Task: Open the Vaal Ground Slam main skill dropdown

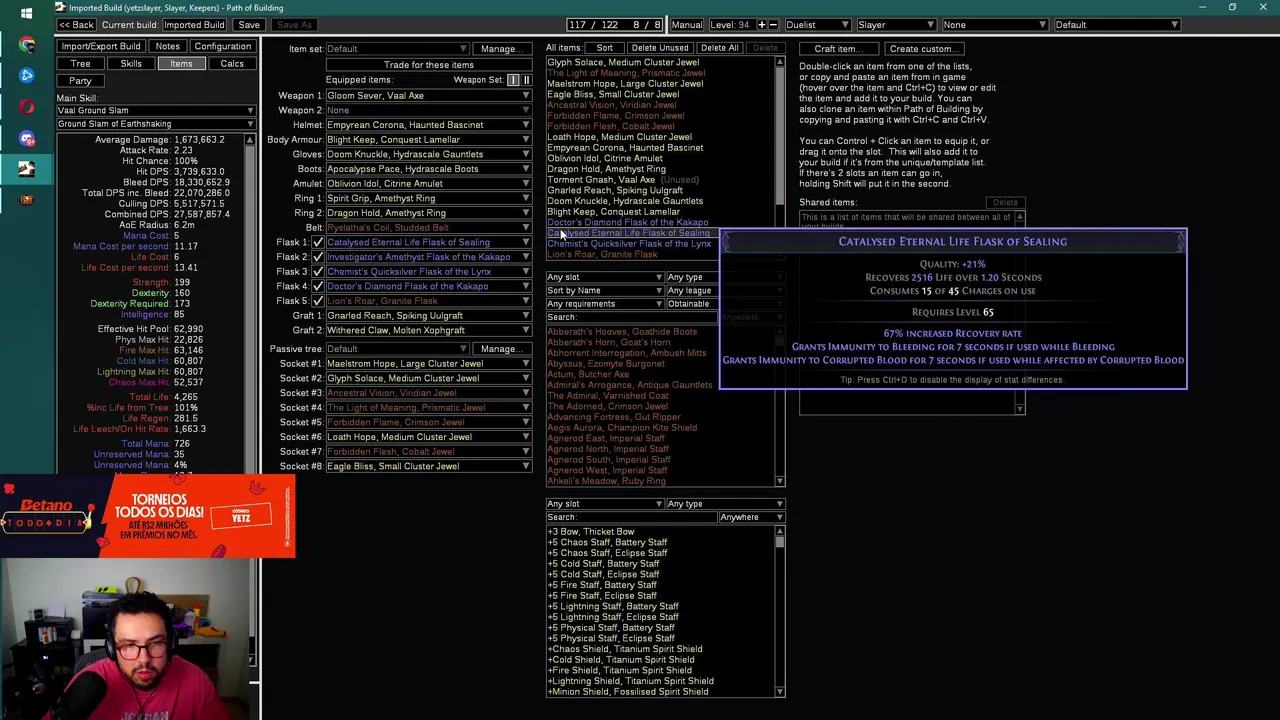Action: [x=155, y=110]
